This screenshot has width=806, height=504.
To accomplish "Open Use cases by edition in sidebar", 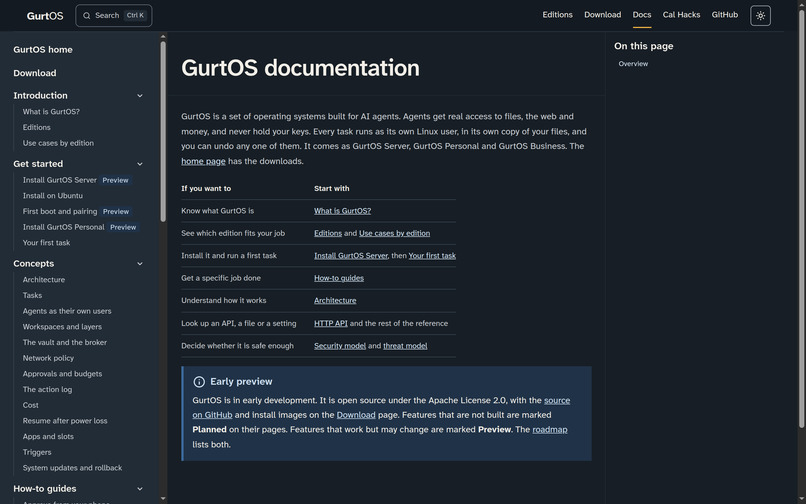I will 58,143.
